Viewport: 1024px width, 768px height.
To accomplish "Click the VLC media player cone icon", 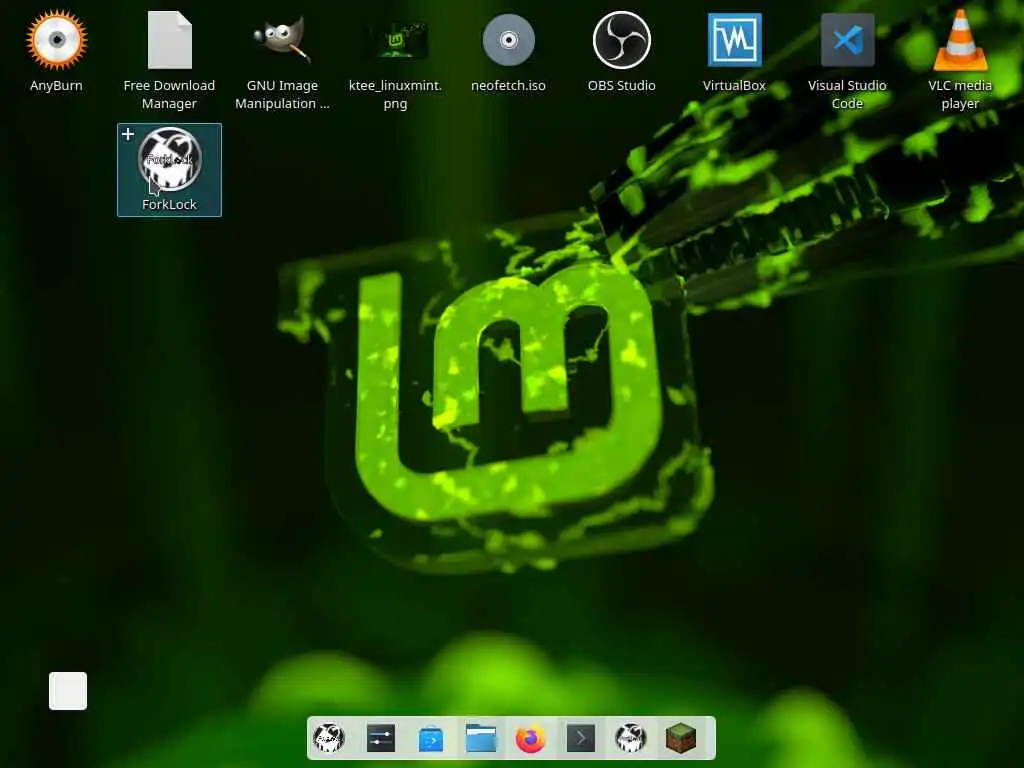I will [960, 40].
